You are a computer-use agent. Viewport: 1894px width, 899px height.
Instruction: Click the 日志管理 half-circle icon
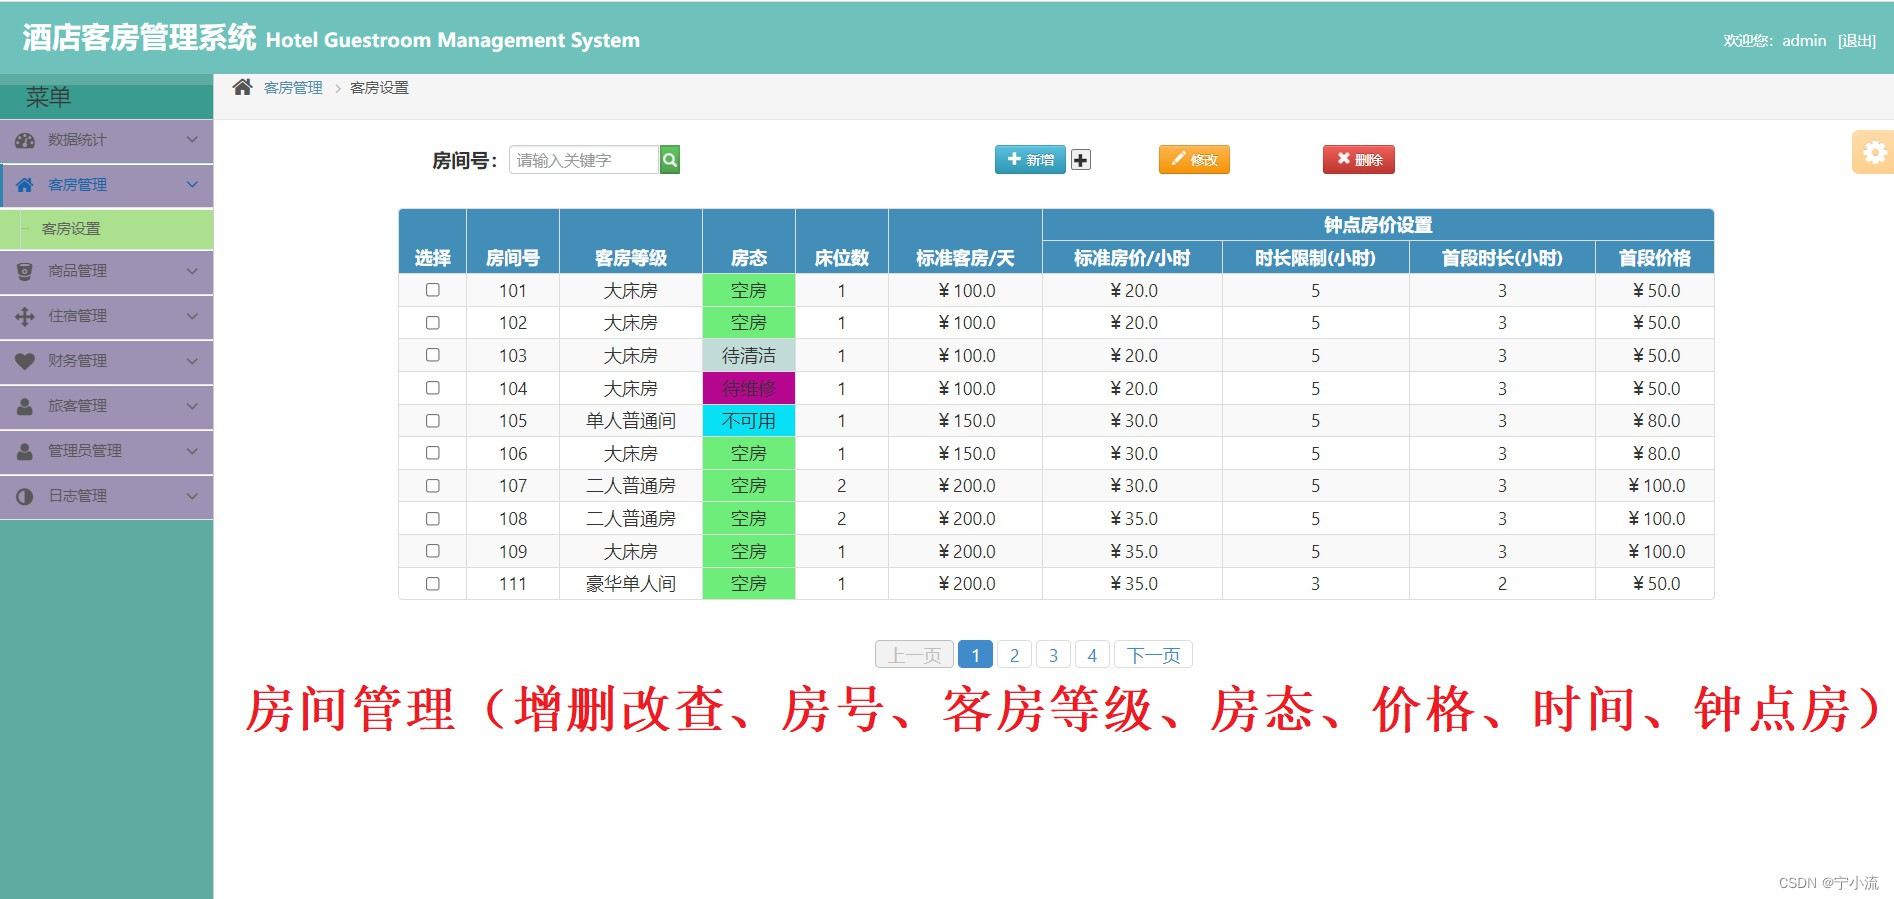25,496
